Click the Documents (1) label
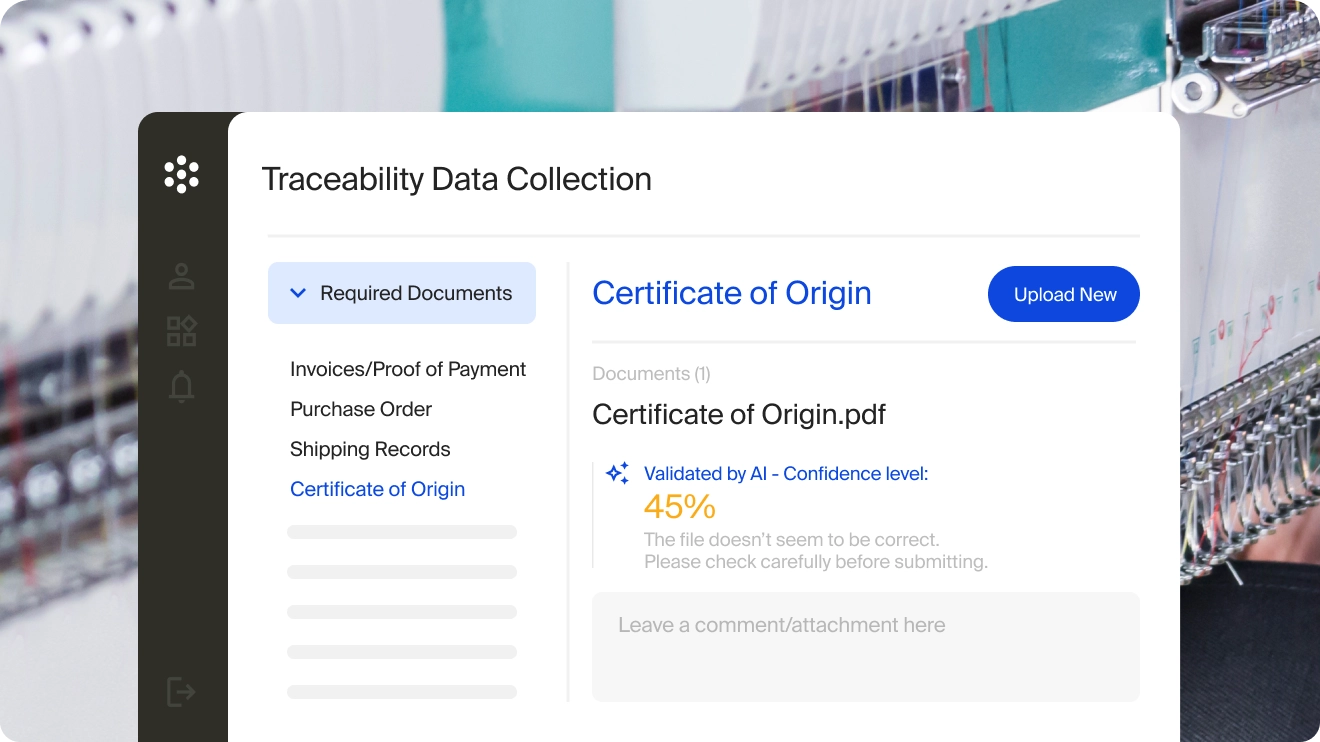The image size is (1320, 742). (651, 374)
